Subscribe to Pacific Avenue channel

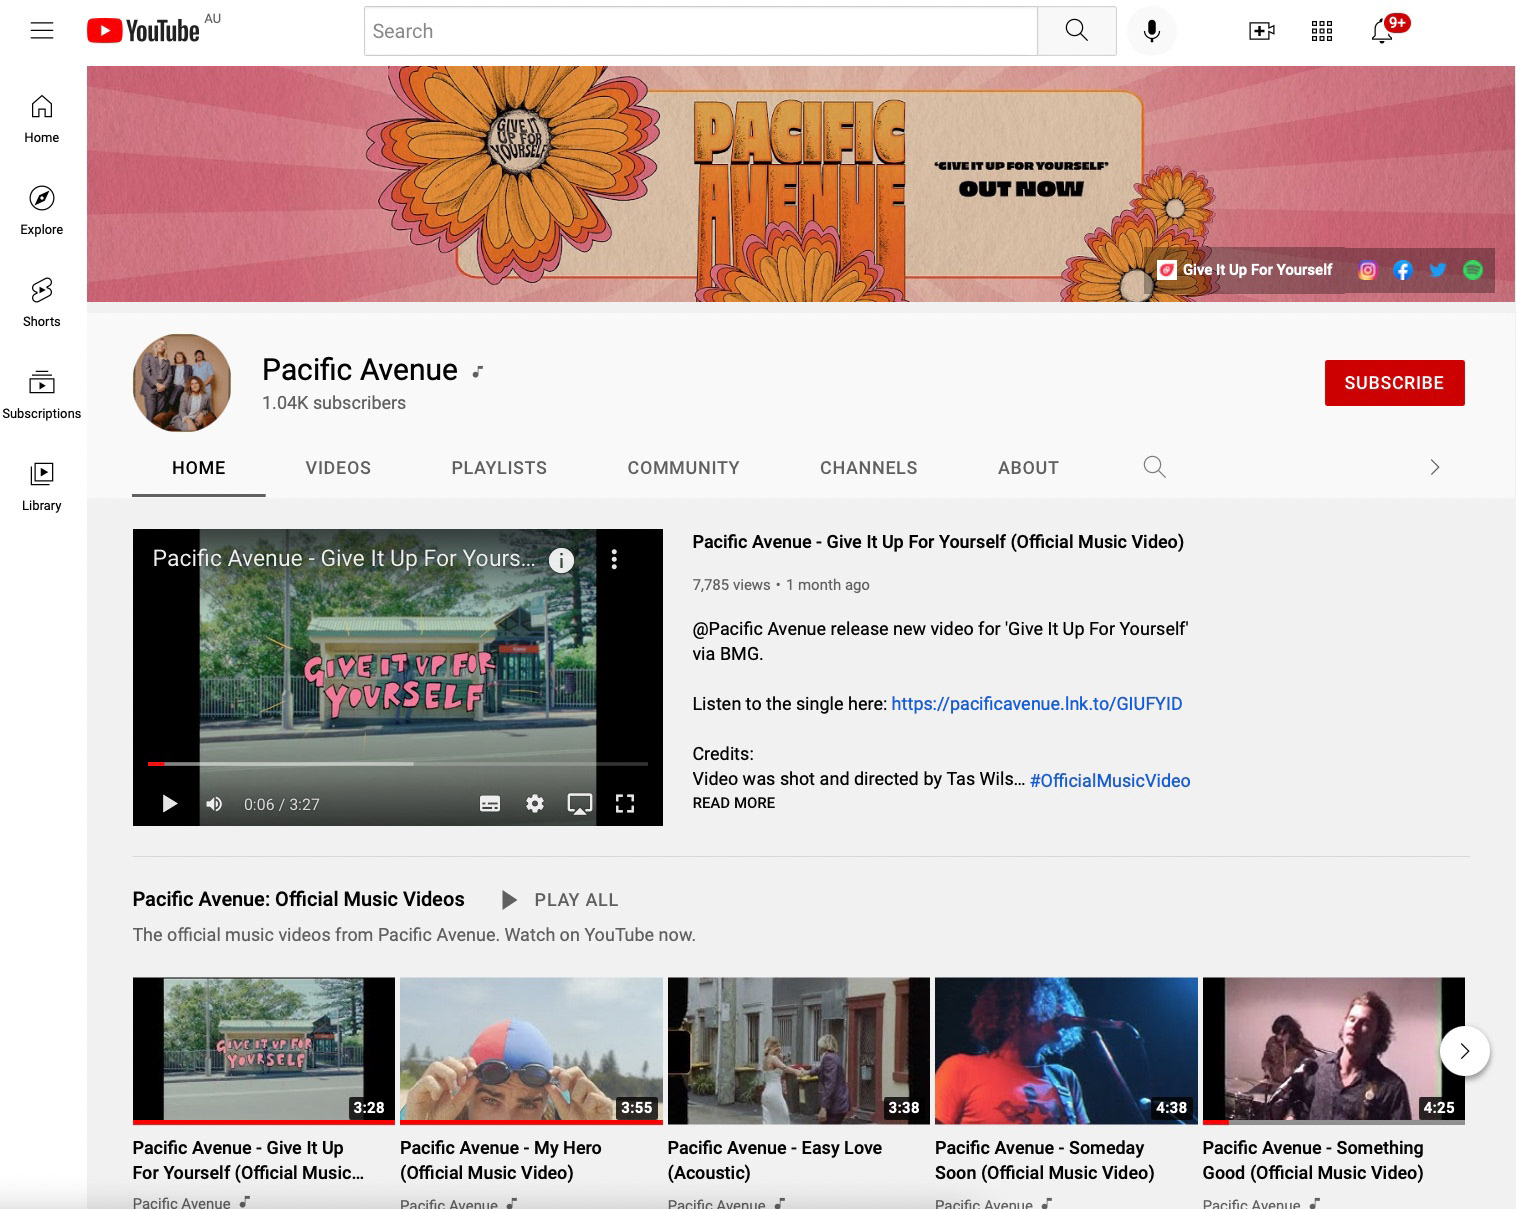[x=1394, y=383]
